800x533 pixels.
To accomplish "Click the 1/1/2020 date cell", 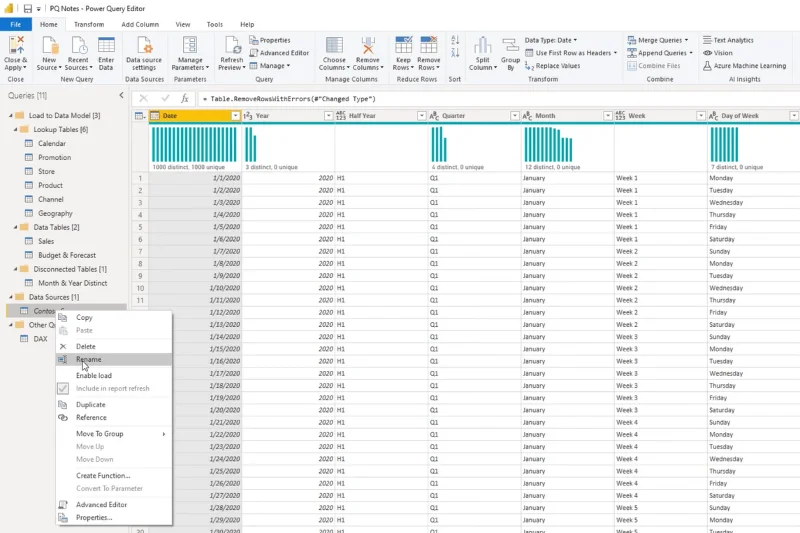I will click(195, 178).
